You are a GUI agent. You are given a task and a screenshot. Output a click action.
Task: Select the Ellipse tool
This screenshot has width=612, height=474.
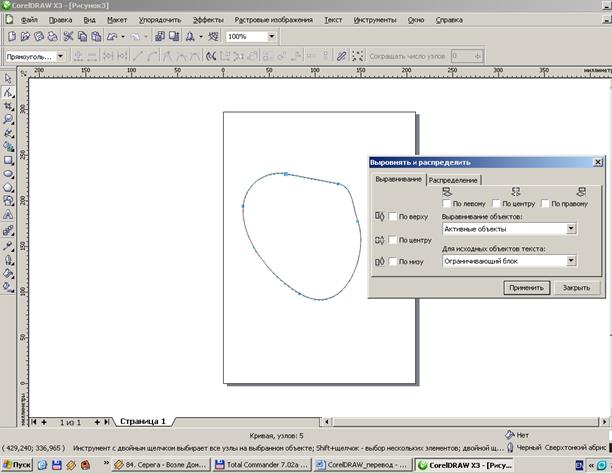(8, 174)
